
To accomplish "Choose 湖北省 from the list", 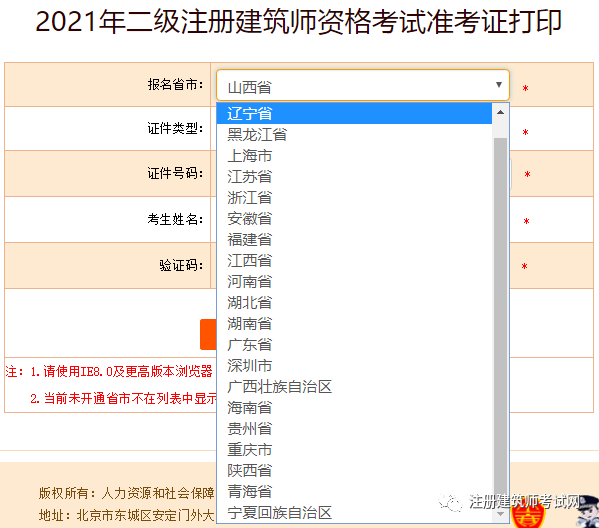I will click(x=354, y=303).
